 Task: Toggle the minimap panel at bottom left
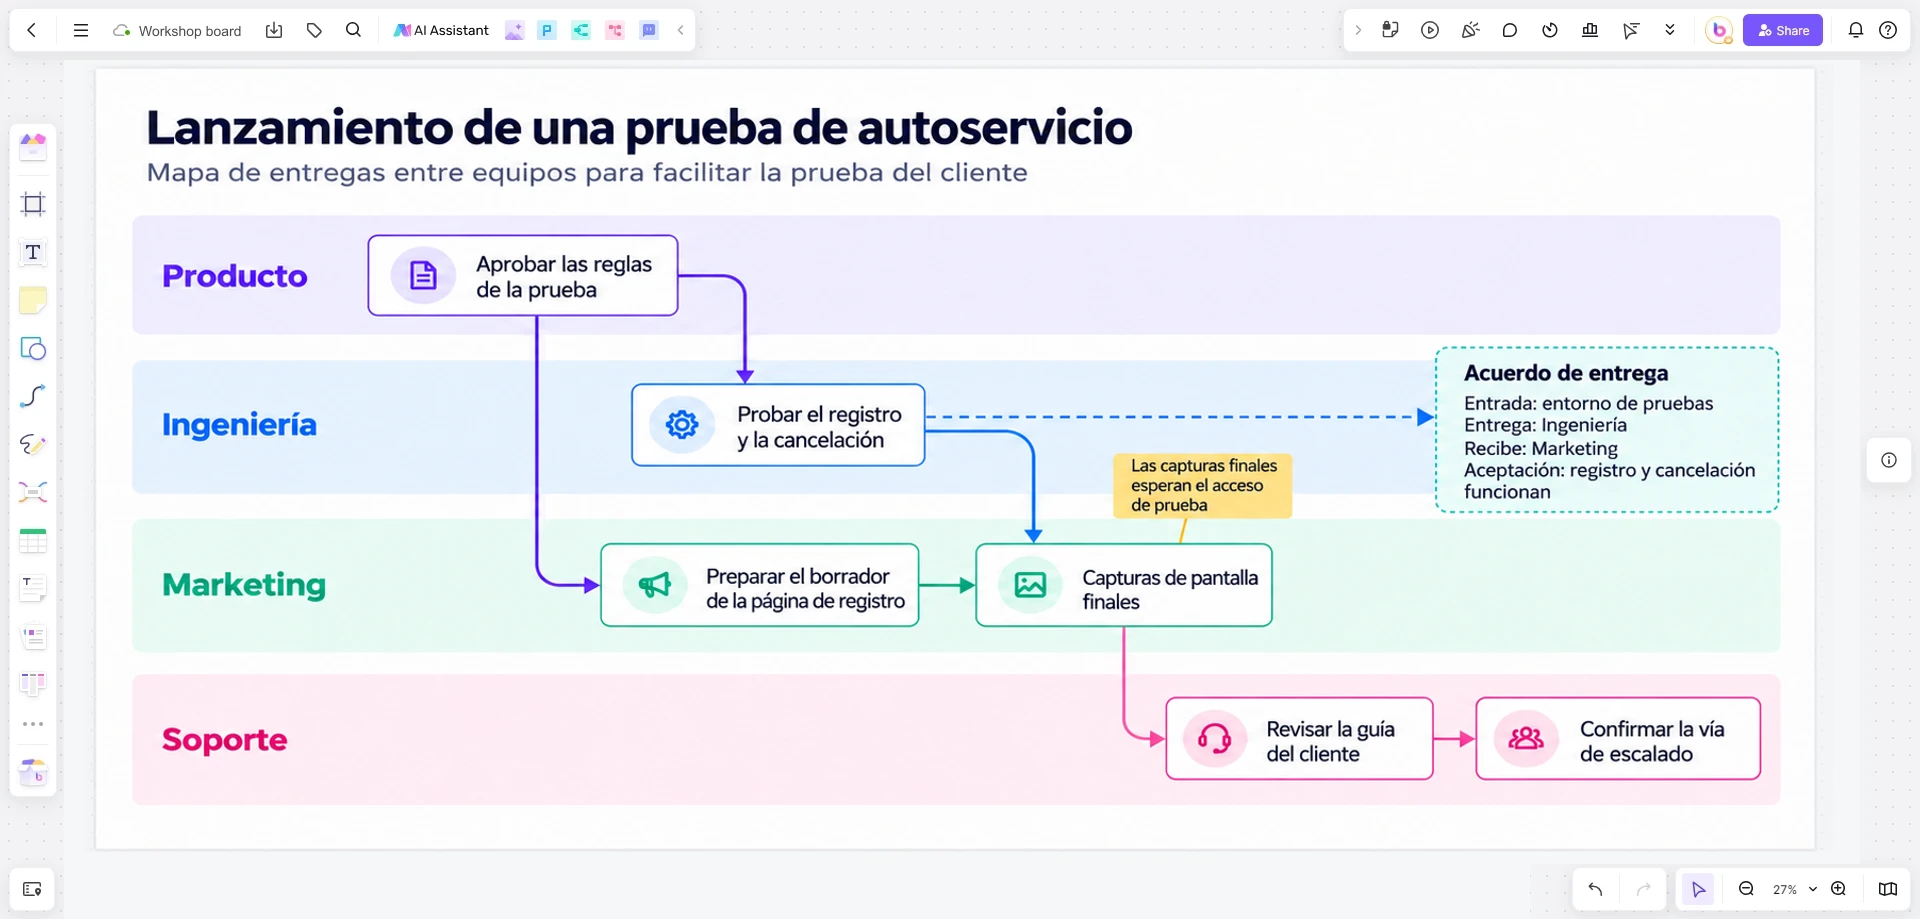click(32, 889)
